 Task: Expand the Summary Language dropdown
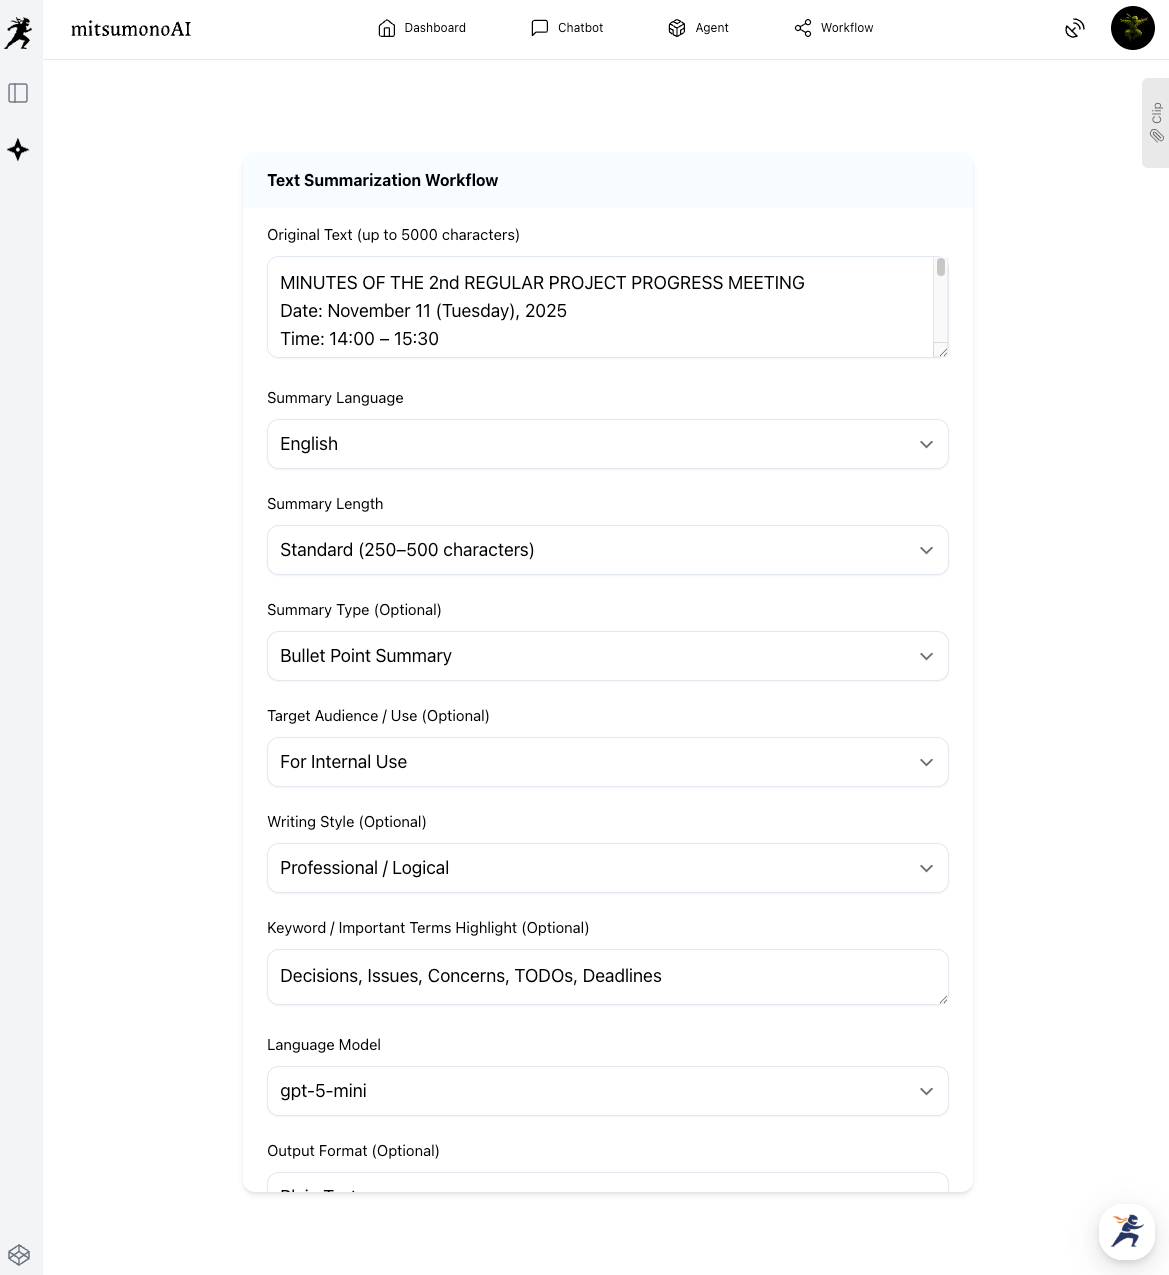click(x=607, y=444)
